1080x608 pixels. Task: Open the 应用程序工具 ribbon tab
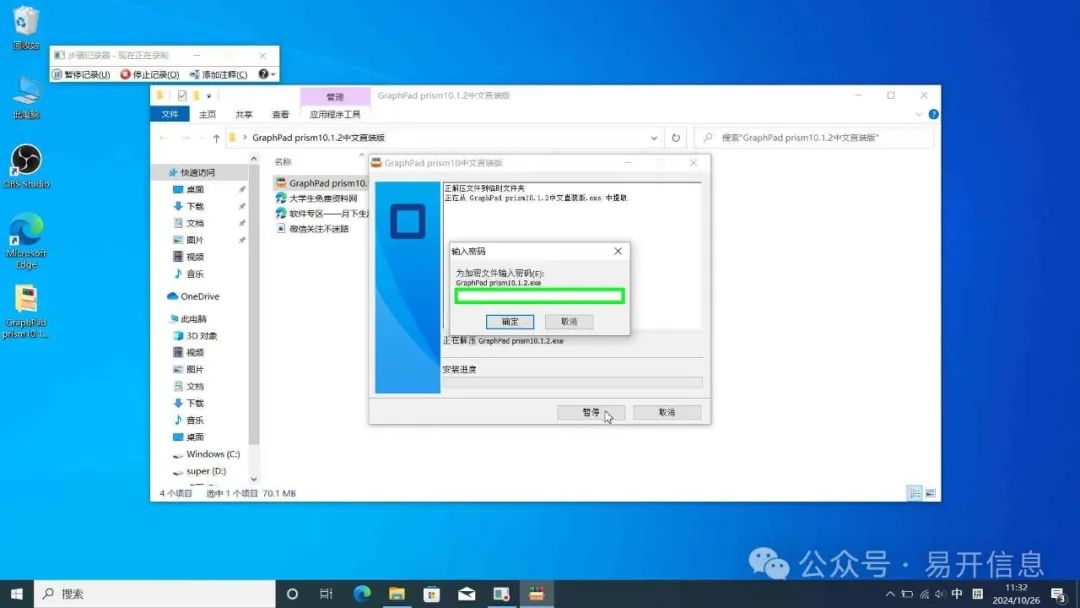coord(335,114)
